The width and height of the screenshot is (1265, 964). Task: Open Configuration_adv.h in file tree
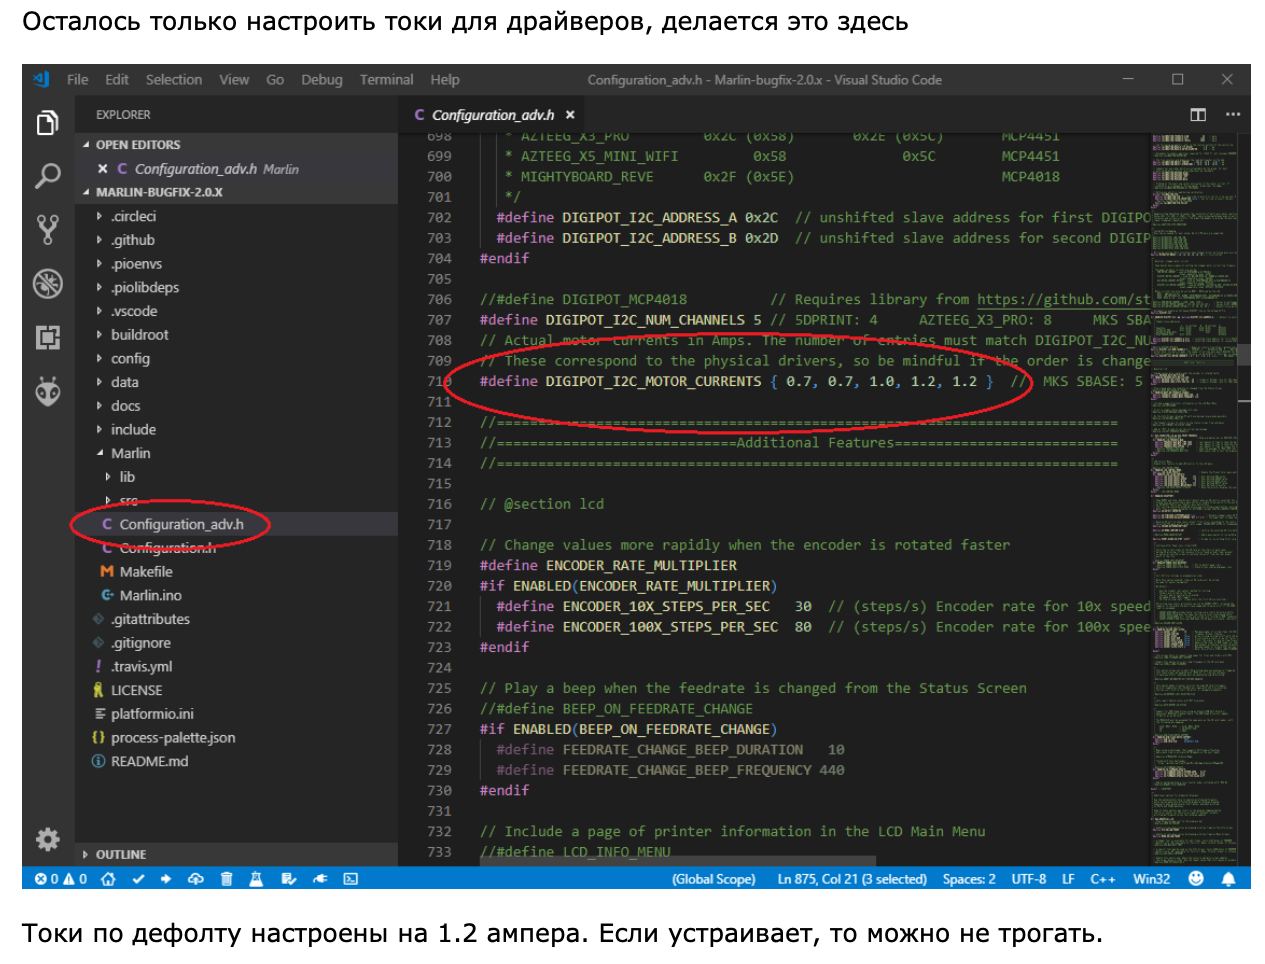coord(181,524)
